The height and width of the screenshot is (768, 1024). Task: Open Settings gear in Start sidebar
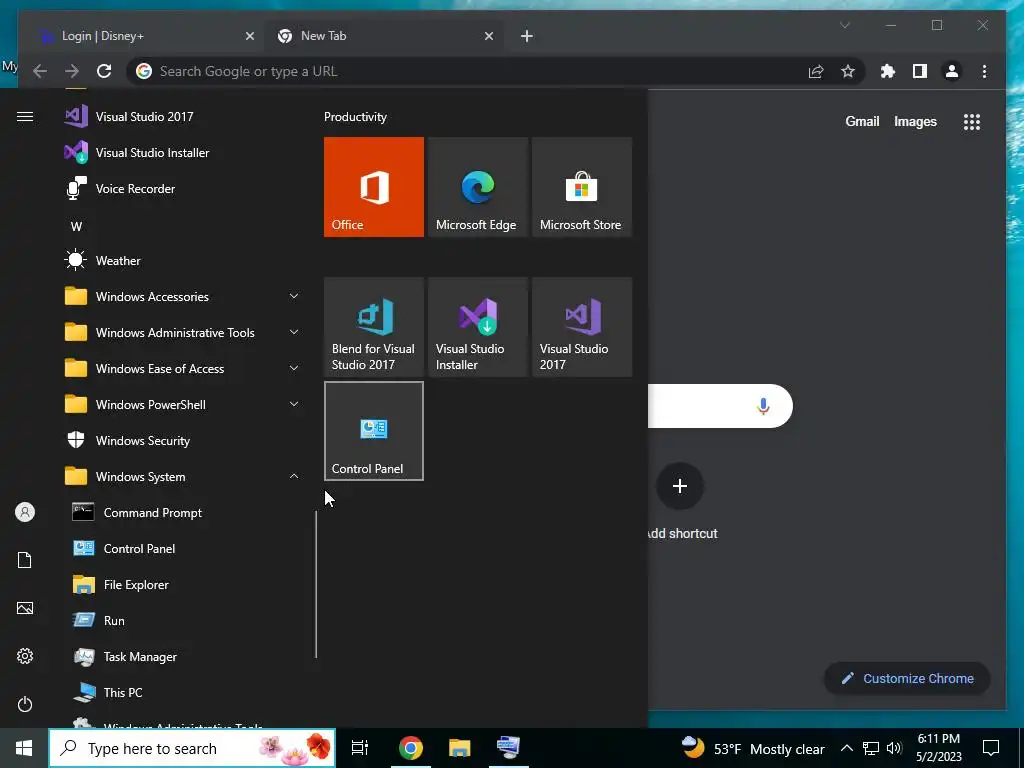click(x=25, y=656)
